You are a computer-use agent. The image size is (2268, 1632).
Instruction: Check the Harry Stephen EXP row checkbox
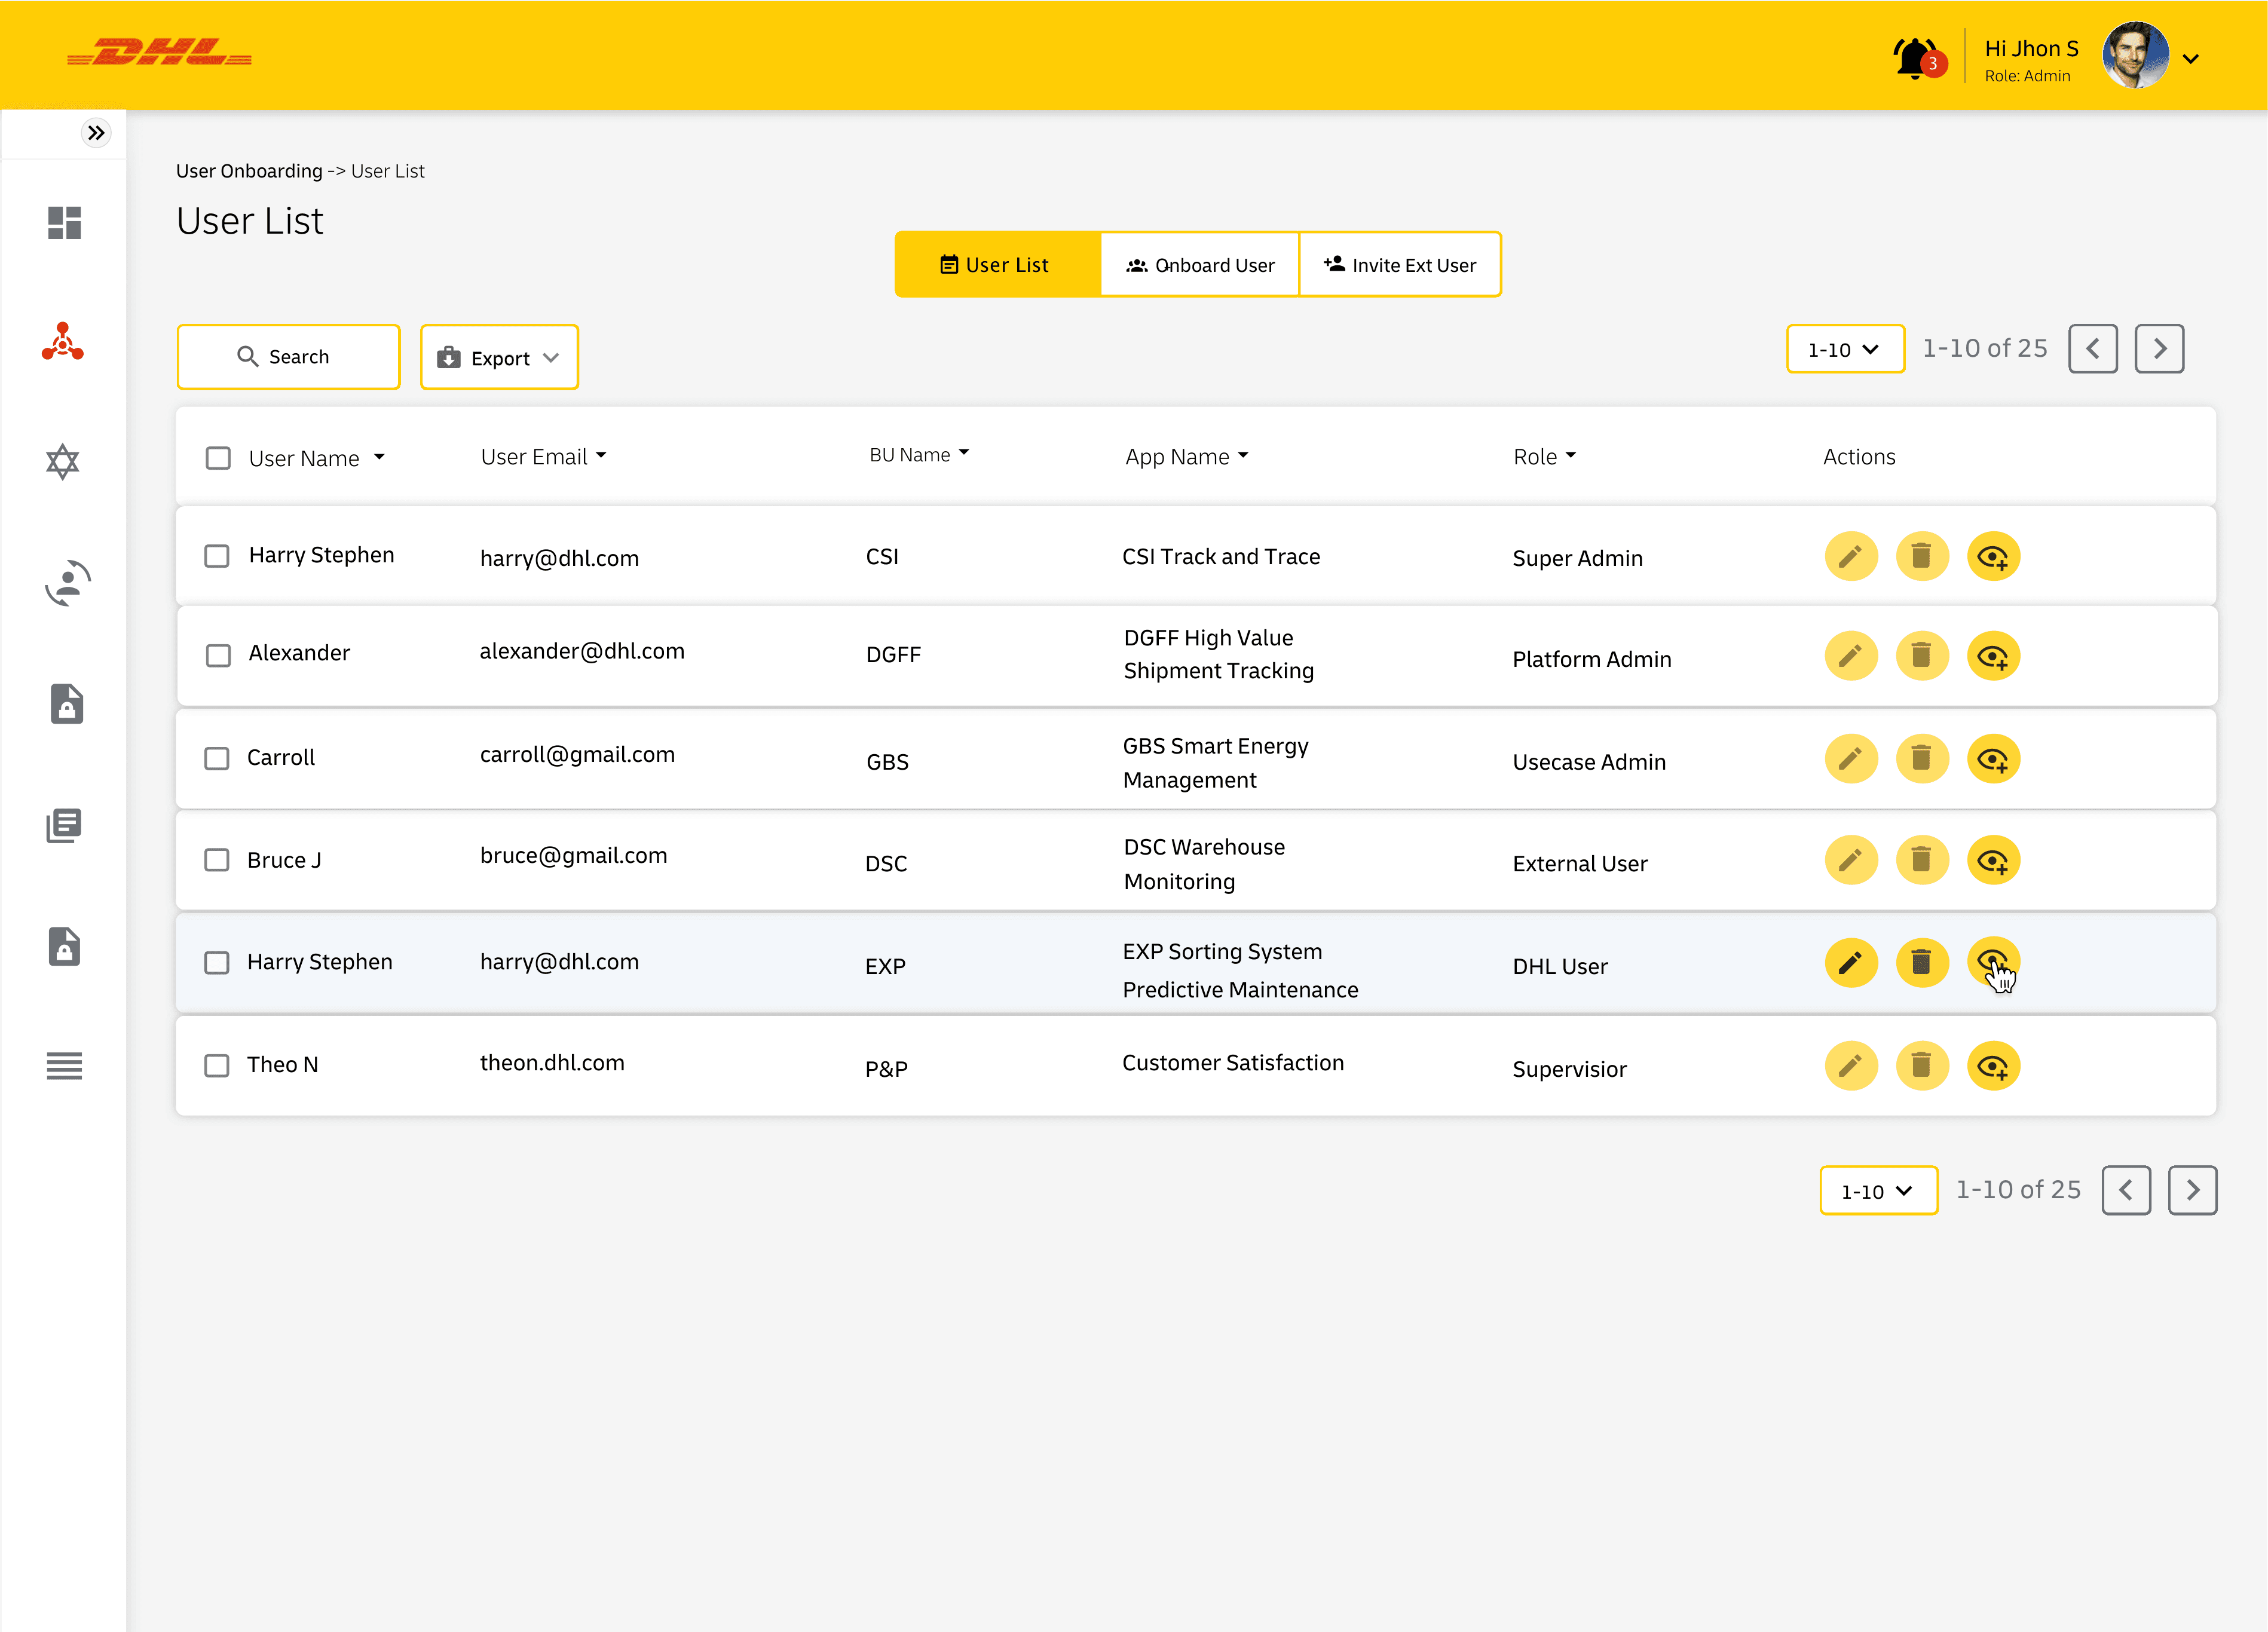tap(217, 962)
